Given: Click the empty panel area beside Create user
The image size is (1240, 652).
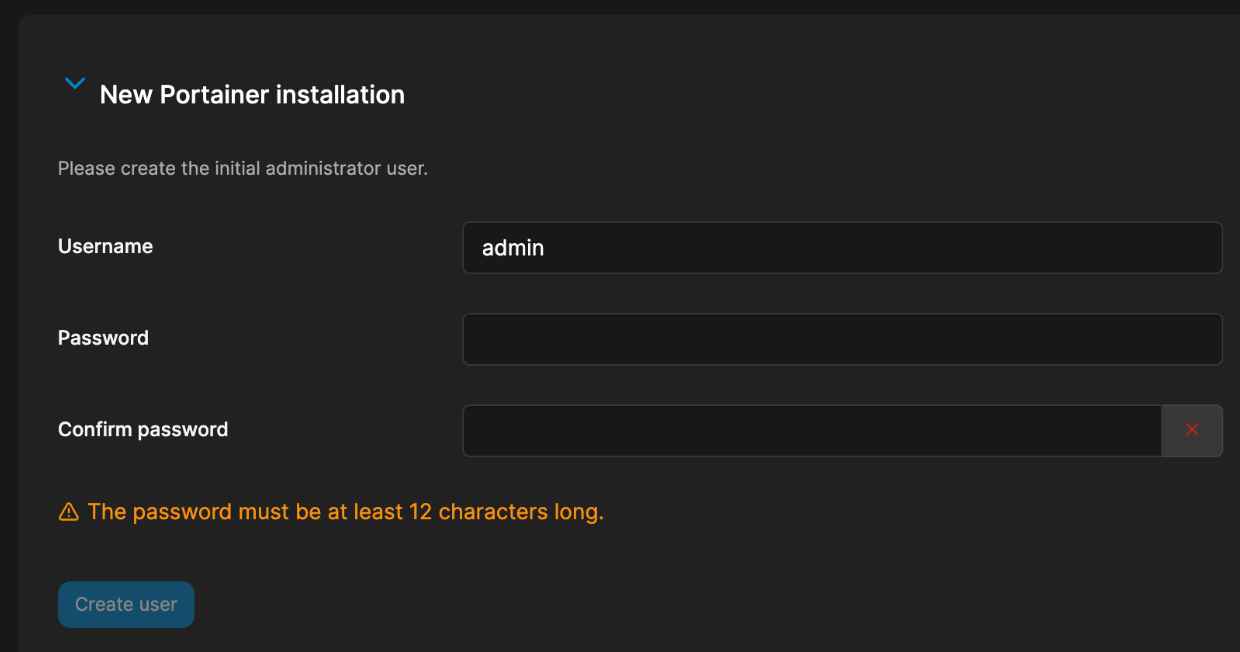Looking at the screenshot, I should 700,605.
